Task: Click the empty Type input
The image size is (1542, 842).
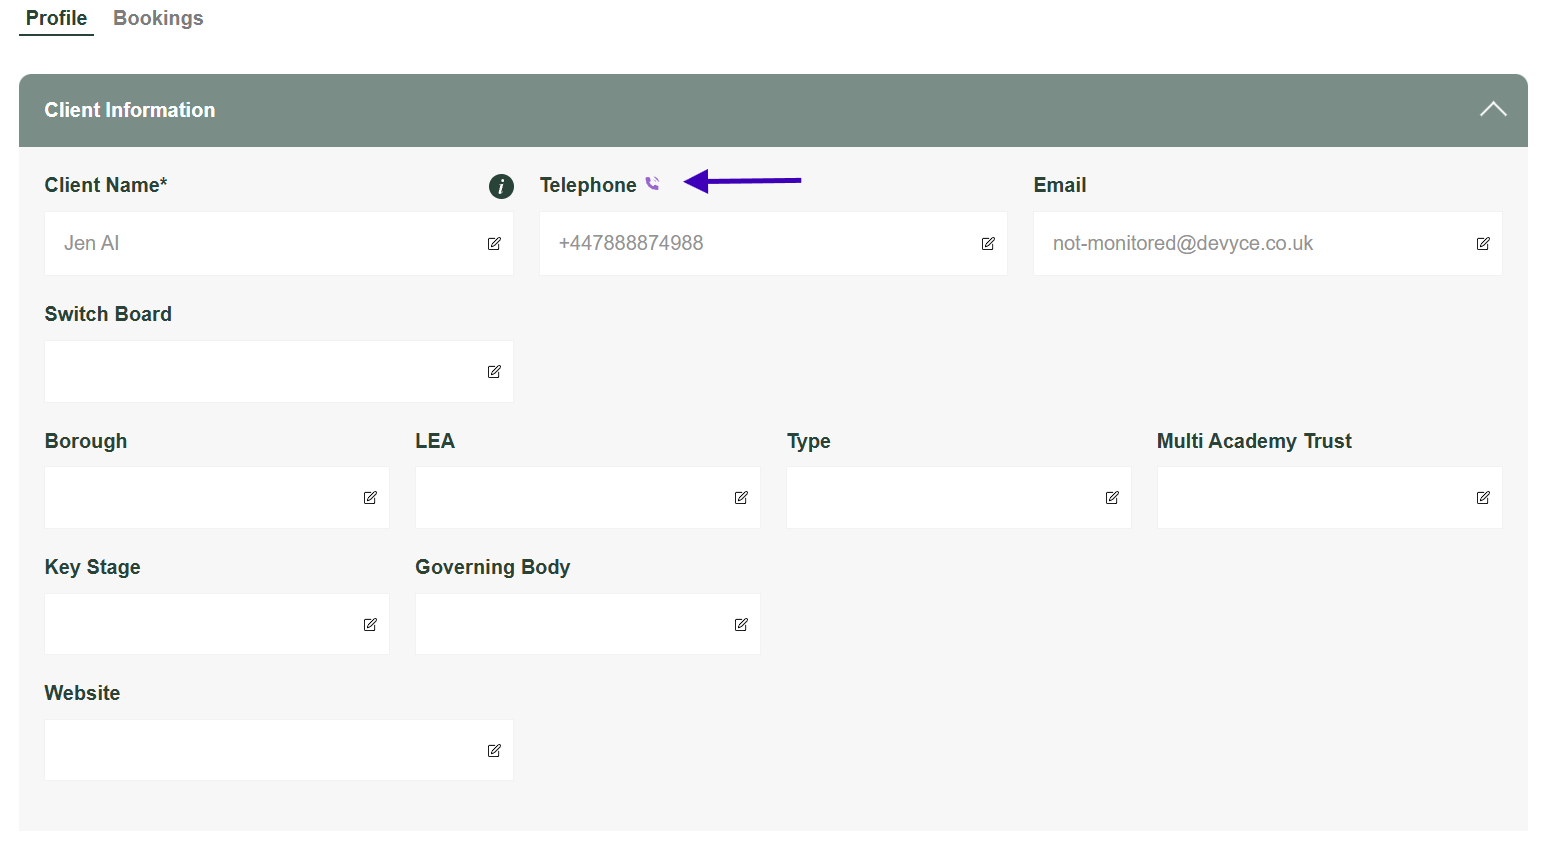Action: click(959, 498)
